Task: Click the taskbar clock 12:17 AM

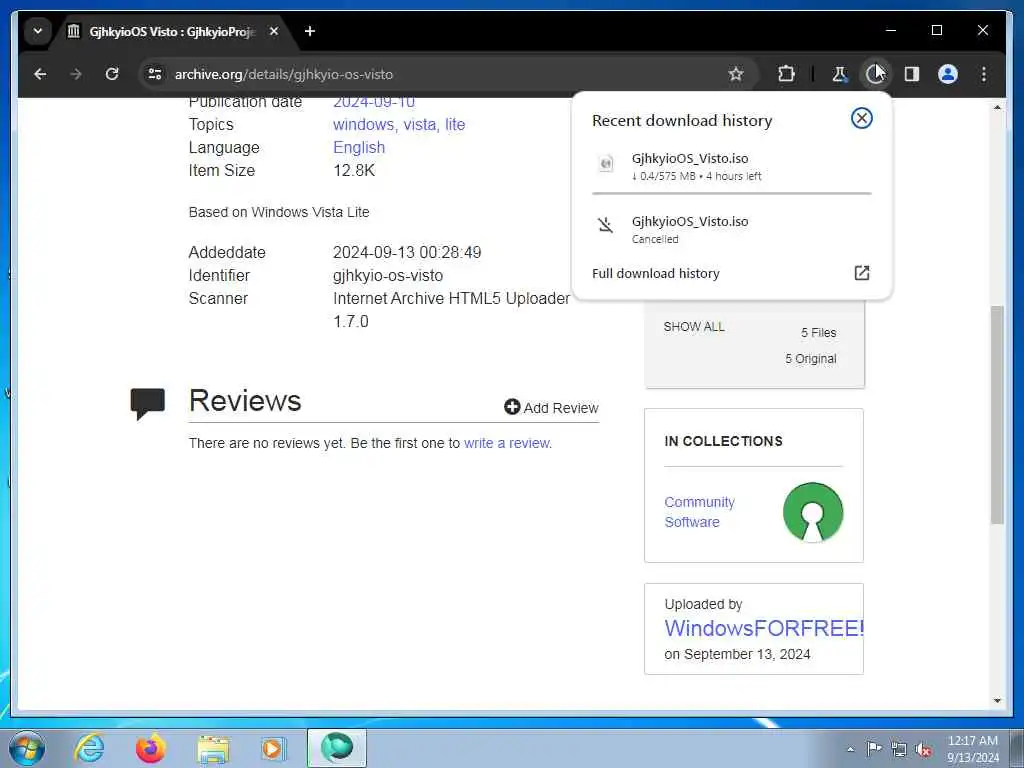Action: [x=972, y=741]
